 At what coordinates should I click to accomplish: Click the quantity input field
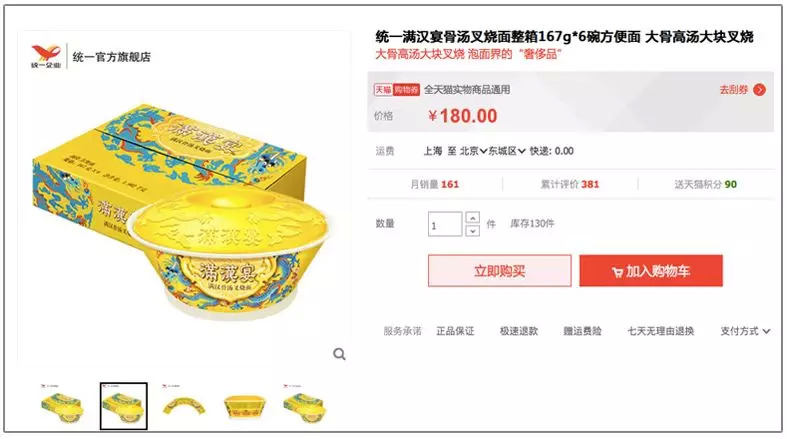[445, 224]
